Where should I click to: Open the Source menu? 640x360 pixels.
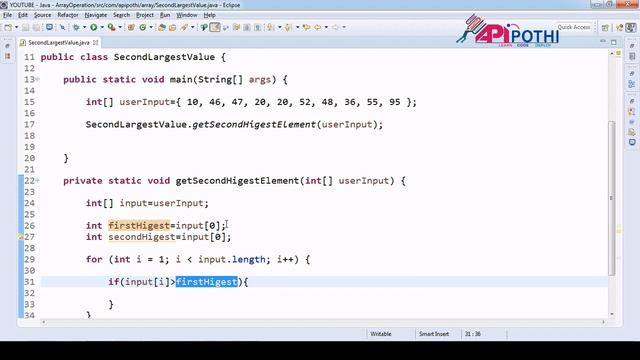click(x=42, y=15)
